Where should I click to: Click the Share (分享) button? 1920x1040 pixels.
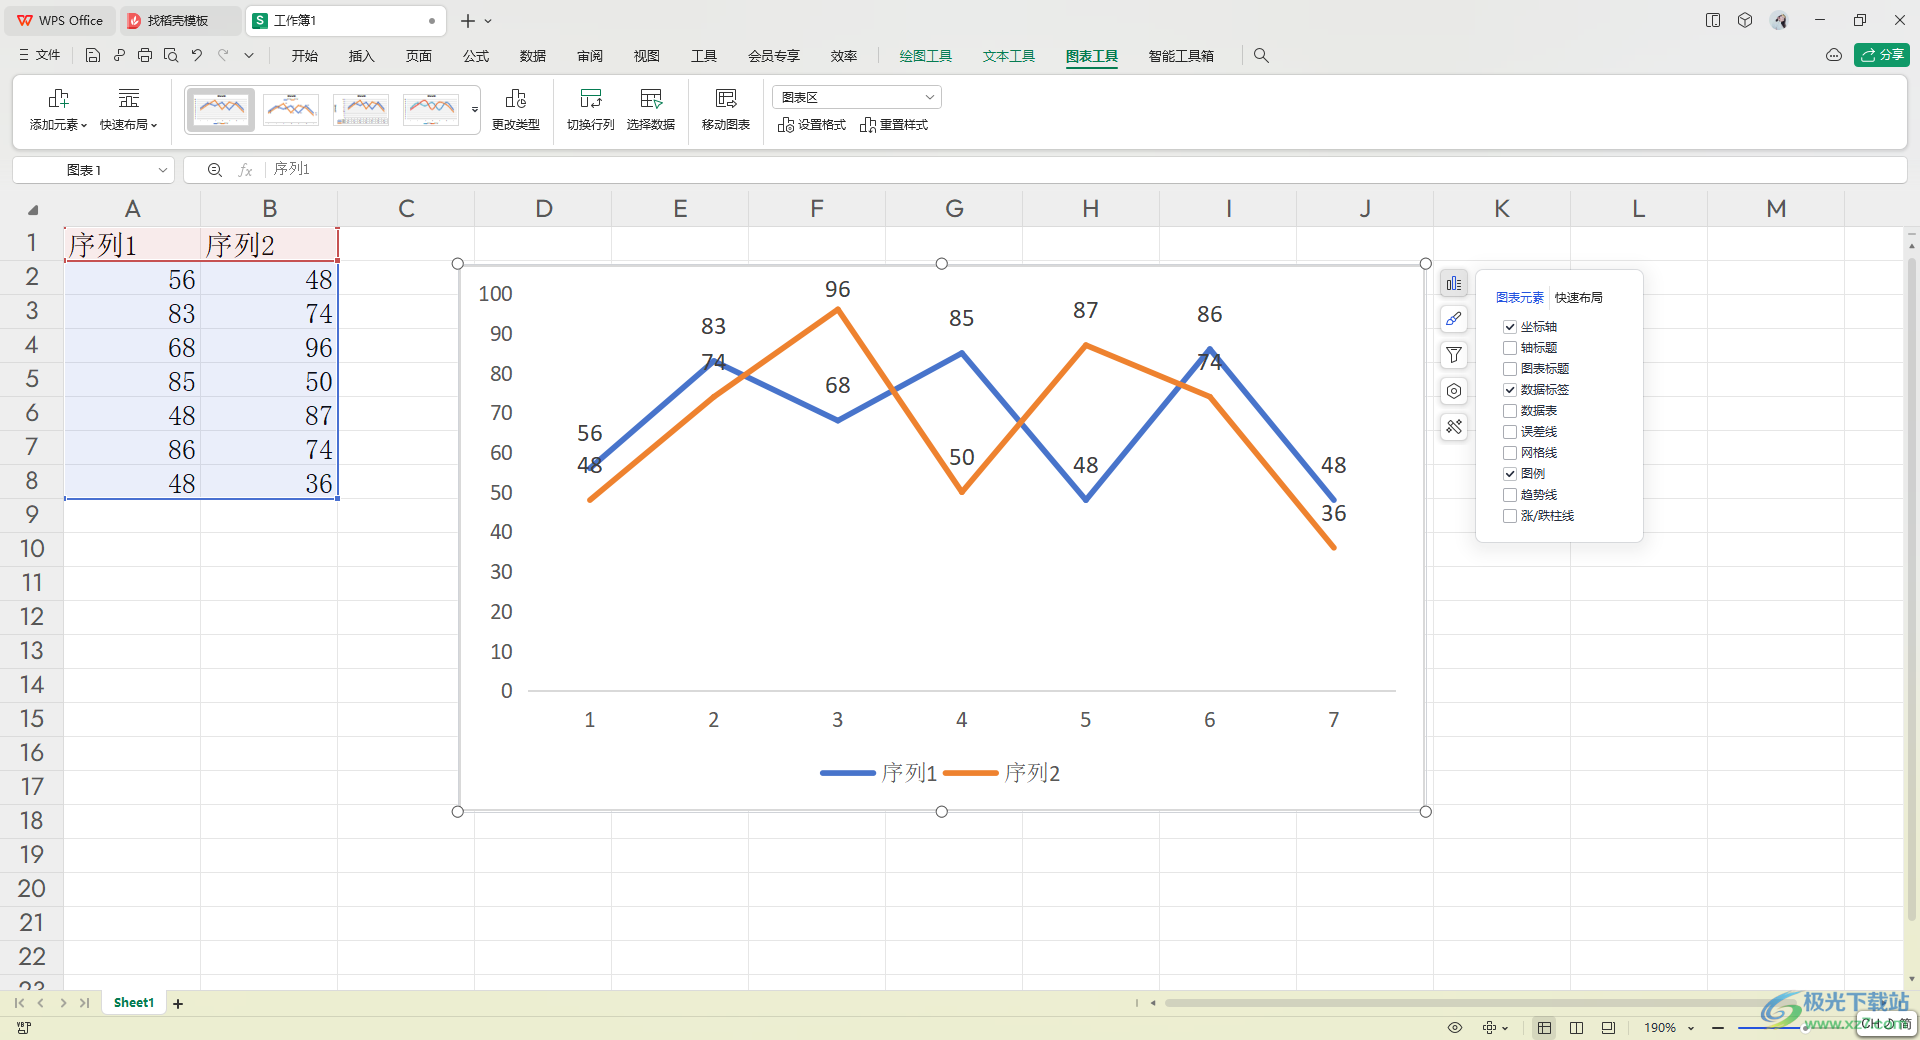point(1881,55)
